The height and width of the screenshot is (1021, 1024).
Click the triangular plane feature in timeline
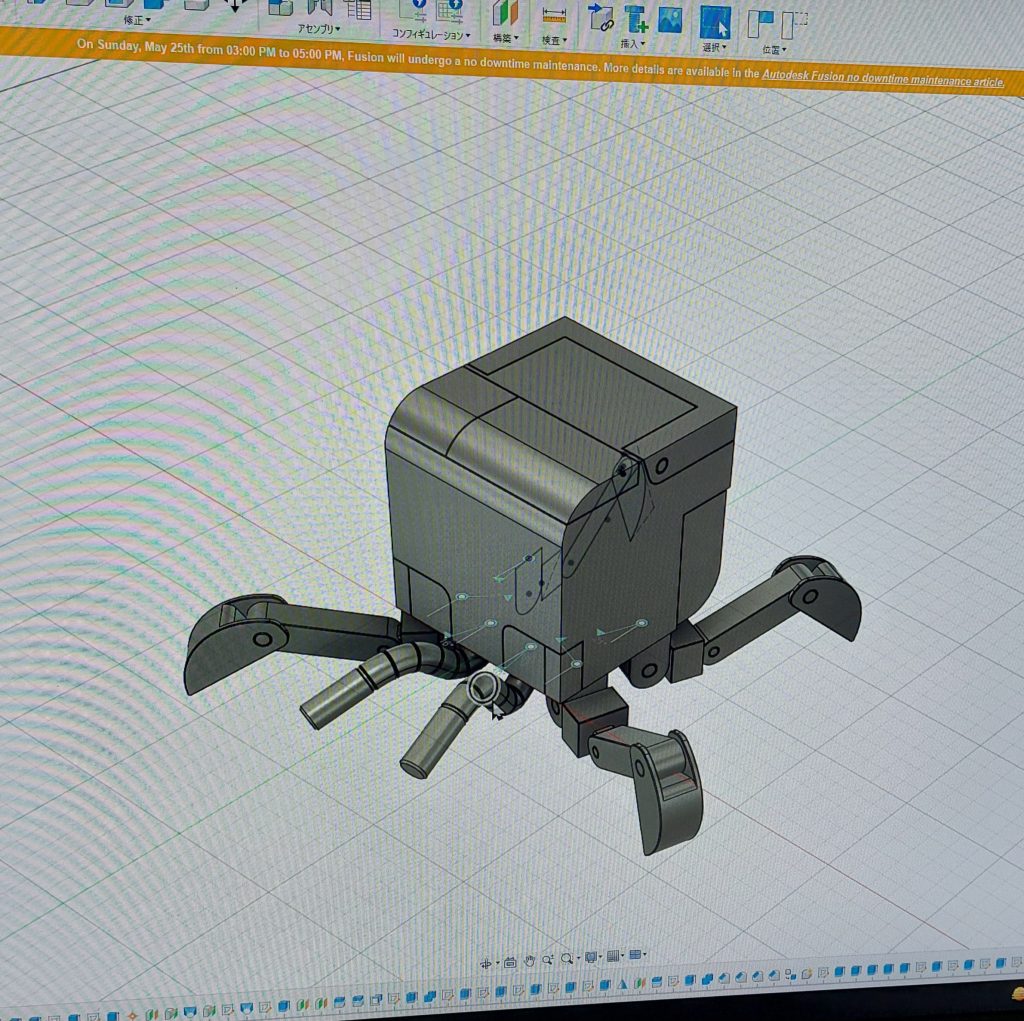621,984
